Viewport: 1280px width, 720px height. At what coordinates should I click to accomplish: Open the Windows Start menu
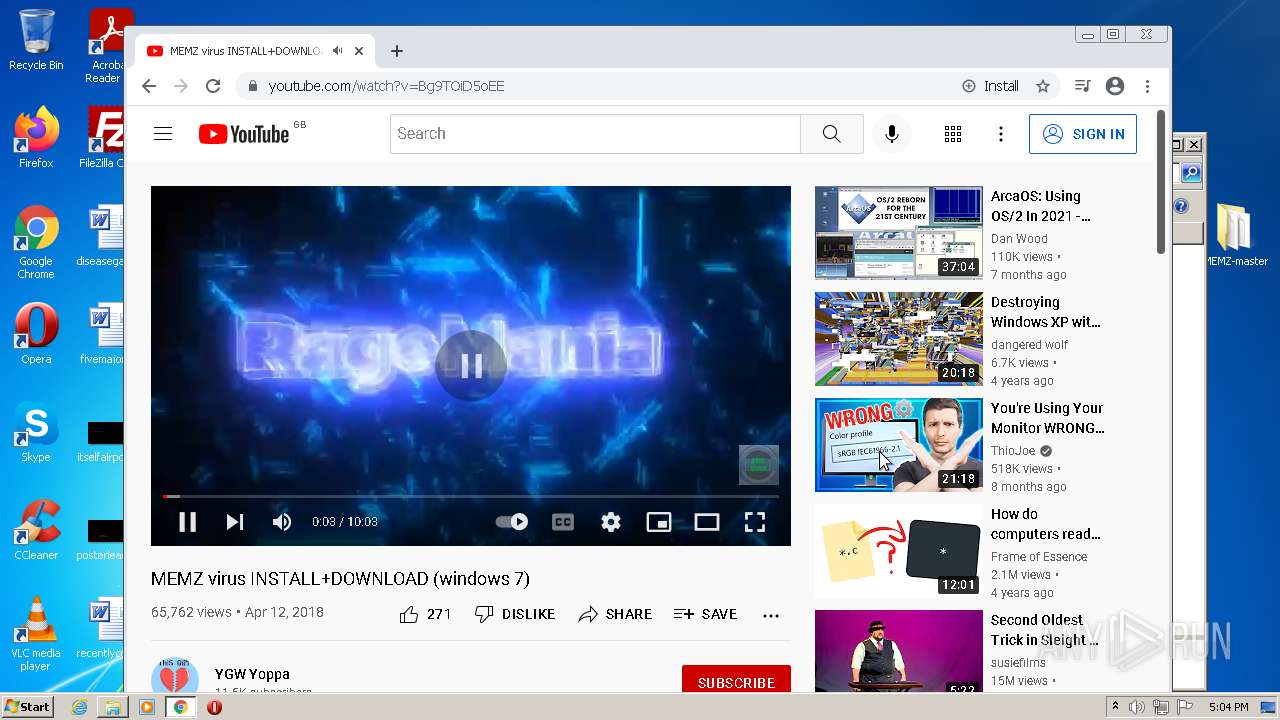(x=27, y=707)
